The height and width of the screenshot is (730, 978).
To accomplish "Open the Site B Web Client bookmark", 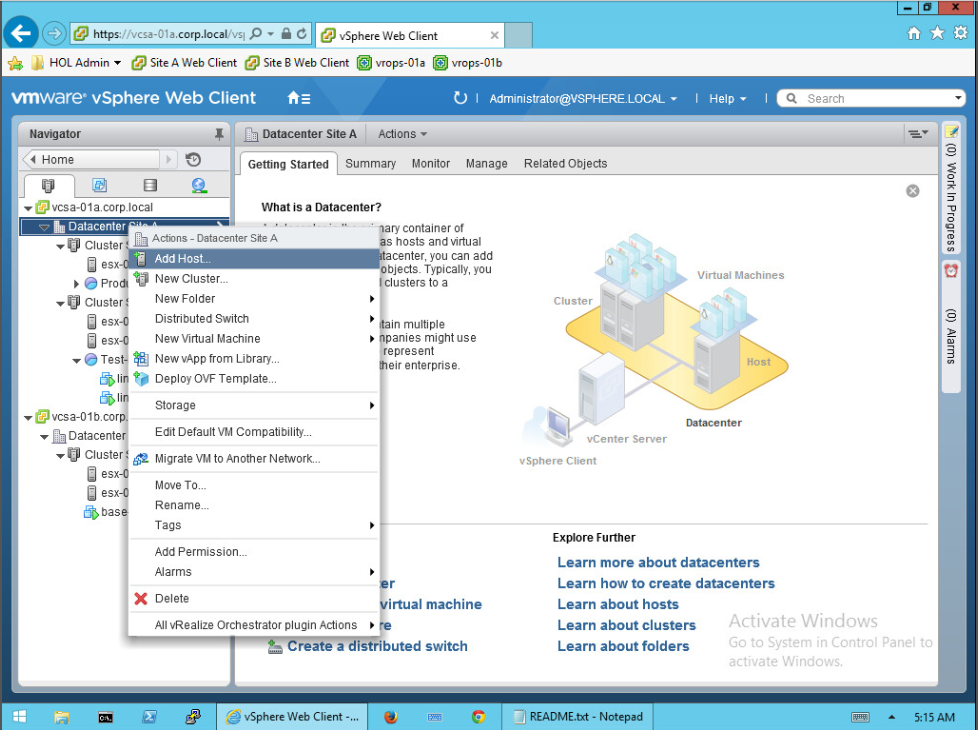I will point(297,62).
